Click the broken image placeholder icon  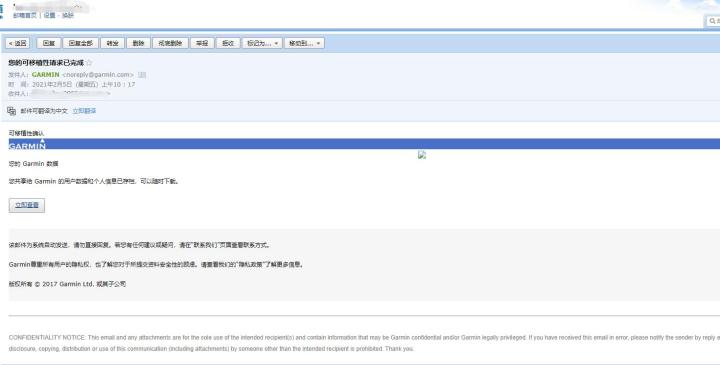[422, 155]
